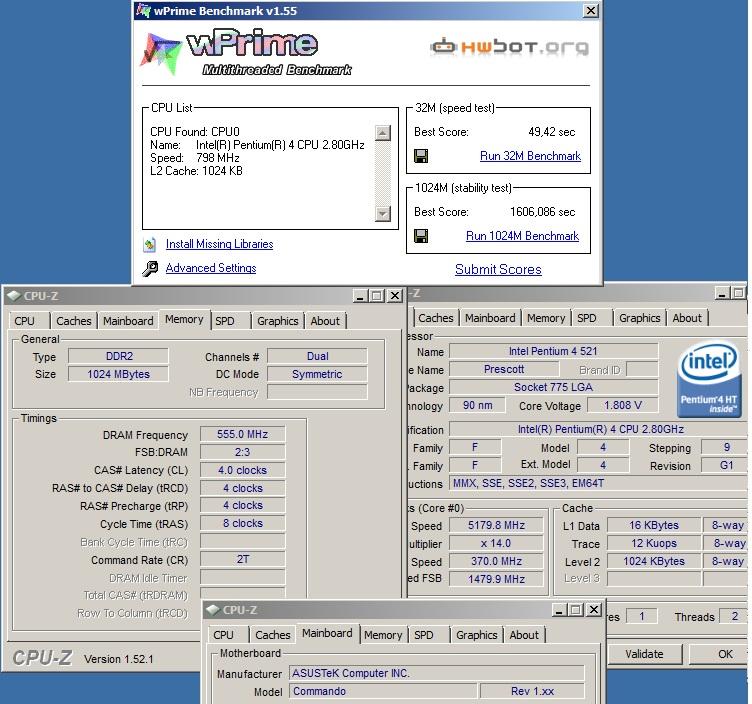Click the FSB:DRAM 2:3 field

242,452
